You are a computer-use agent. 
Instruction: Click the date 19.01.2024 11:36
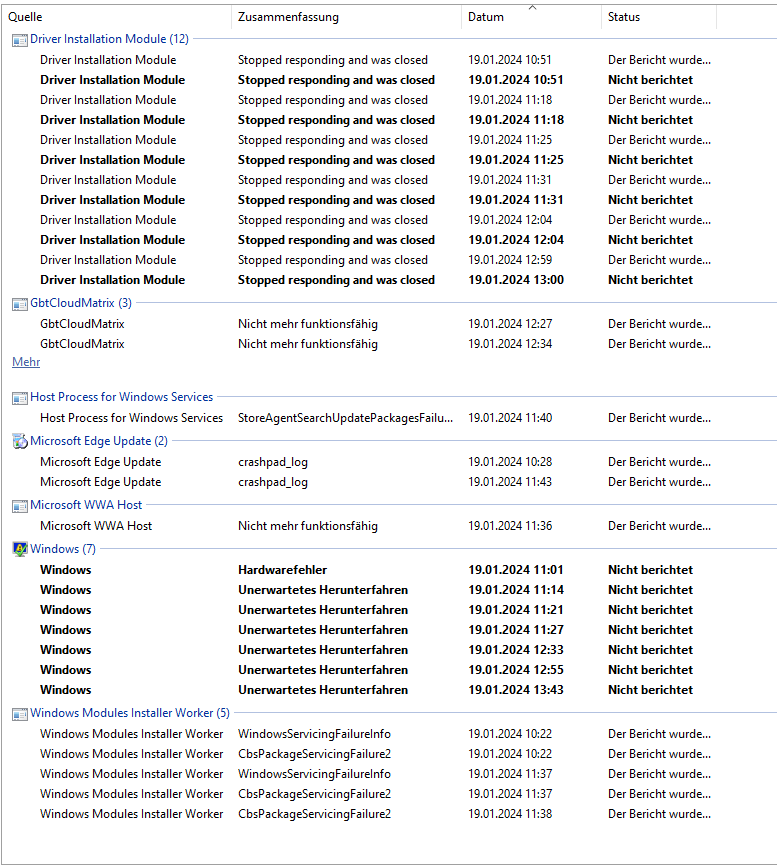click(510, 526)
